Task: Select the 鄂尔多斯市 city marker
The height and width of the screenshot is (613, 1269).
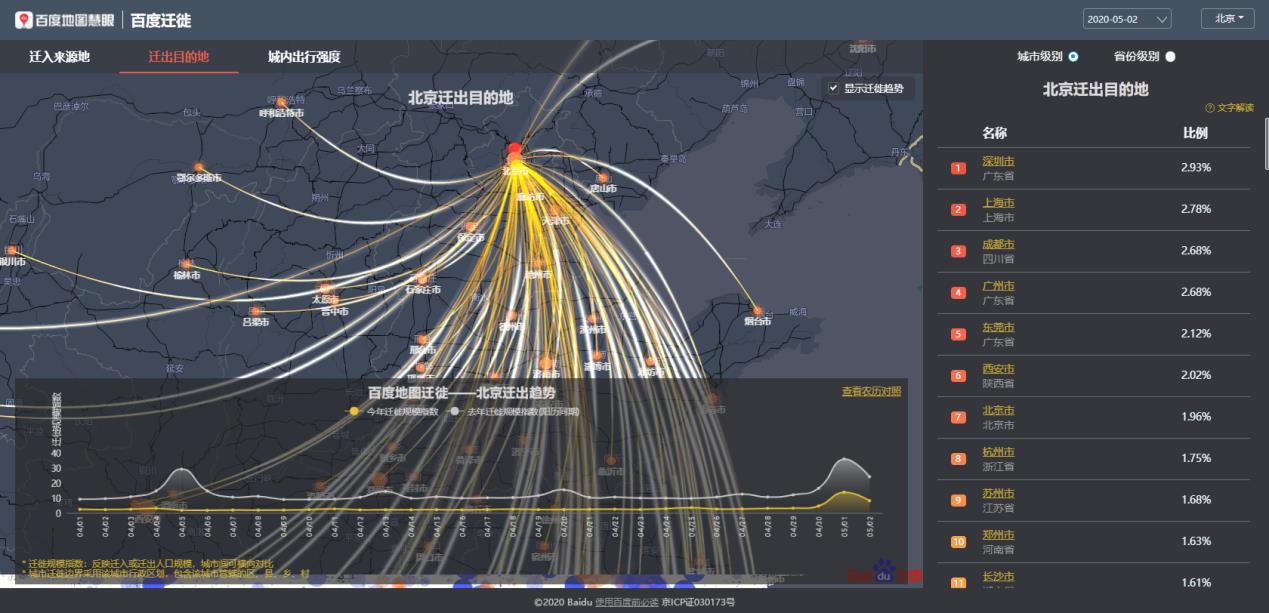Action: (199, 167)
